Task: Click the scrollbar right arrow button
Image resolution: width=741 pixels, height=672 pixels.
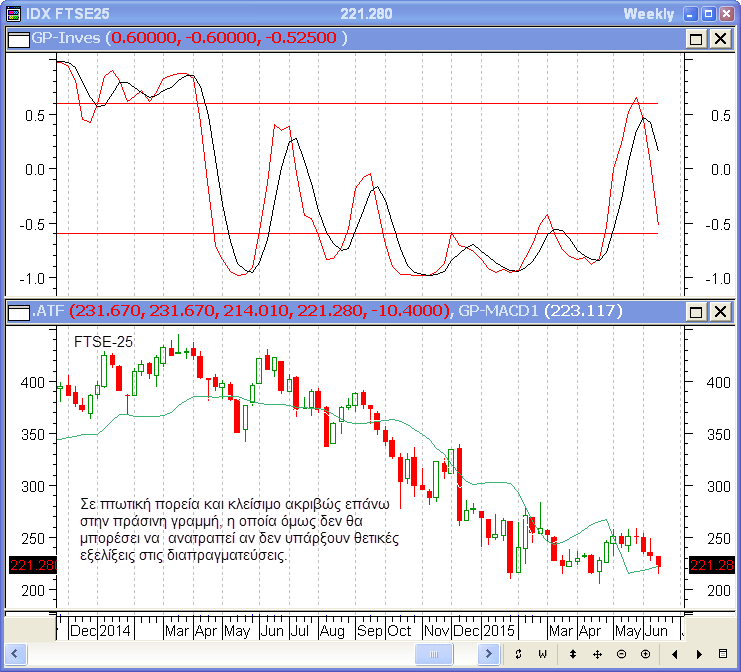Action: click(x=489, y=654)
